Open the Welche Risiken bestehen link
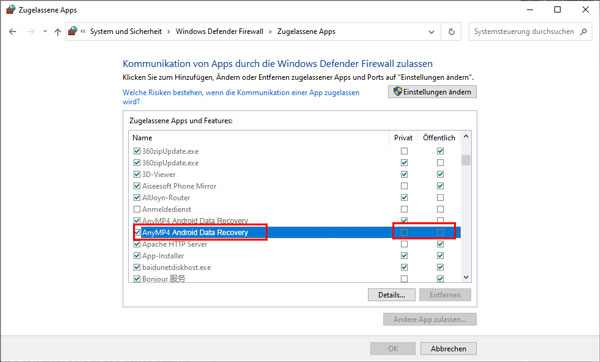600x362 pixels. coord(241,97)
